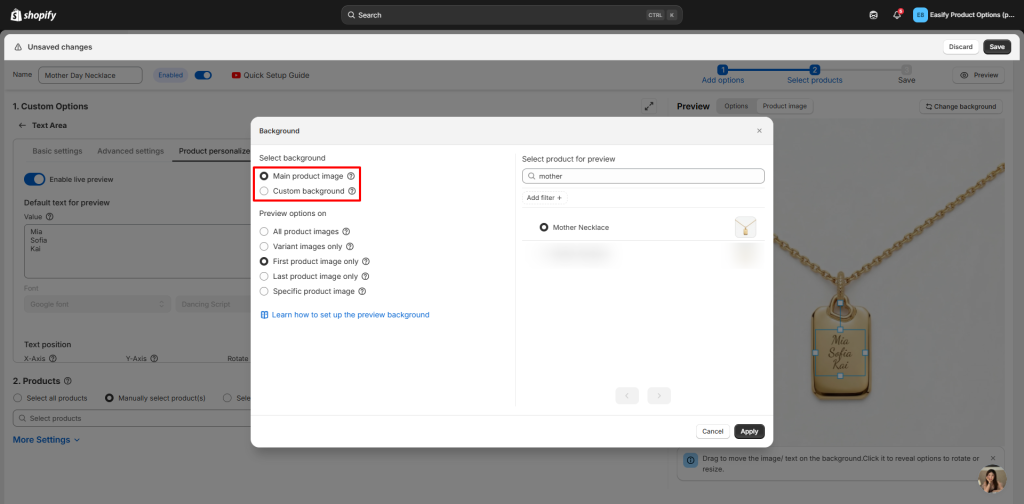Image resolution: width=1024 pixels, height=504 pixels.
Task: Select Specific product image radio button
Action: [264, 291]
